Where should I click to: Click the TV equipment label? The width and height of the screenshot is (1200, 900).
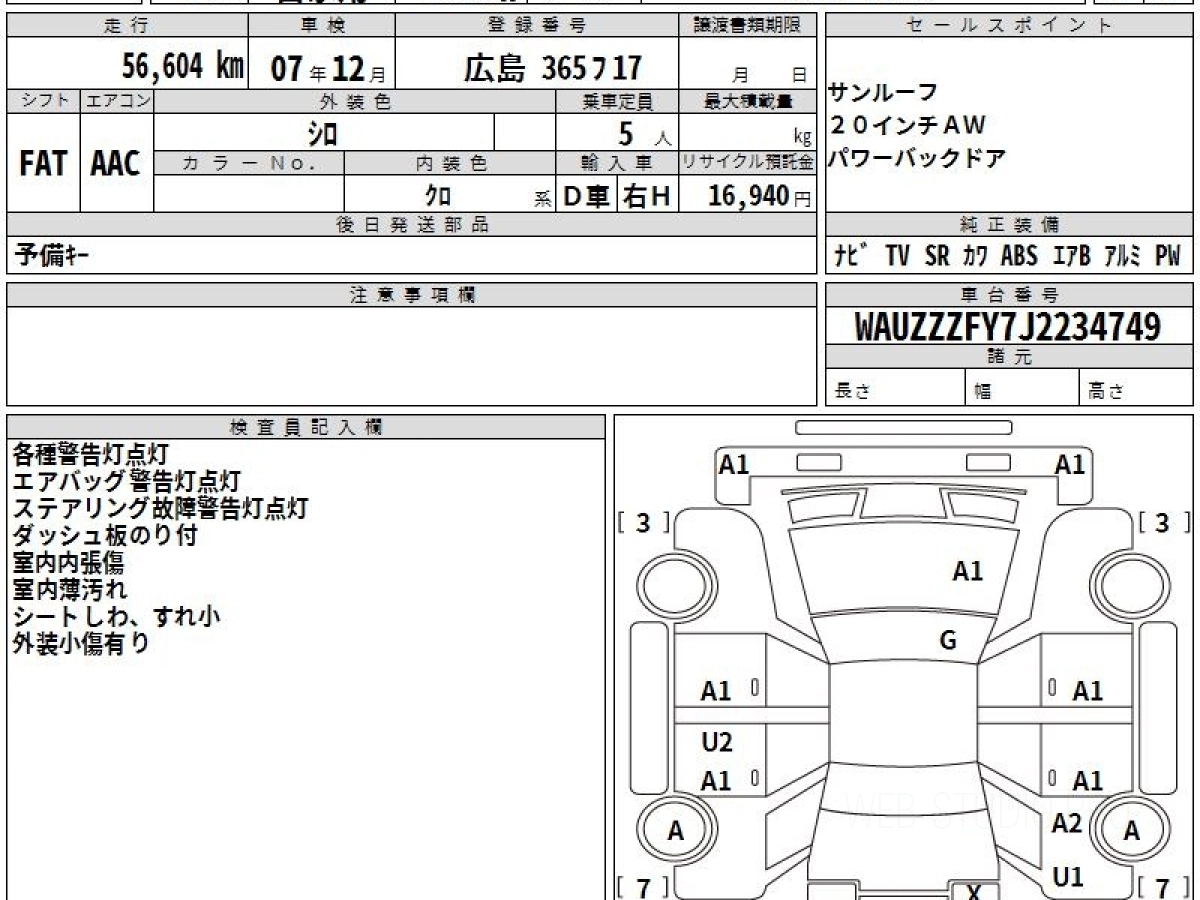(x=897, y=256)
